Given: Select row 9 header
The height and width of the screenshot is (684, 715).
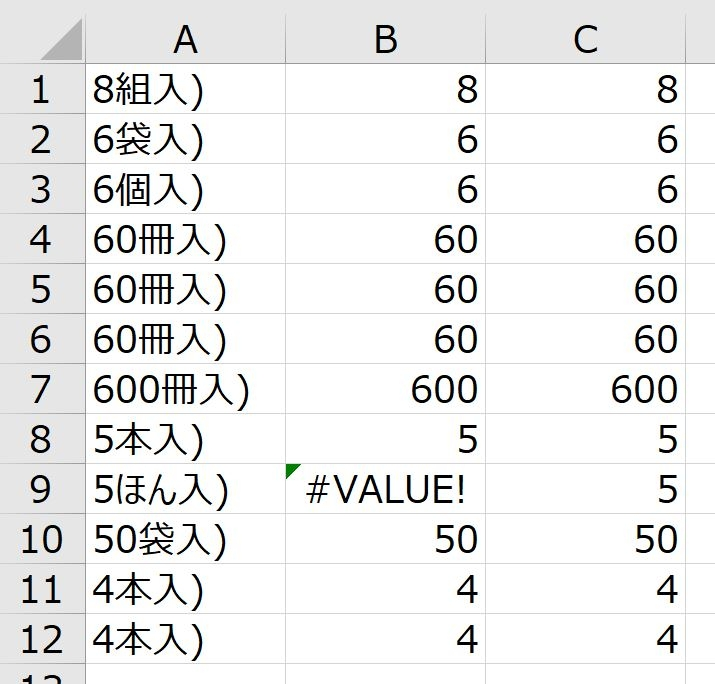Looking at the screenshot, I should coord(42,489).
